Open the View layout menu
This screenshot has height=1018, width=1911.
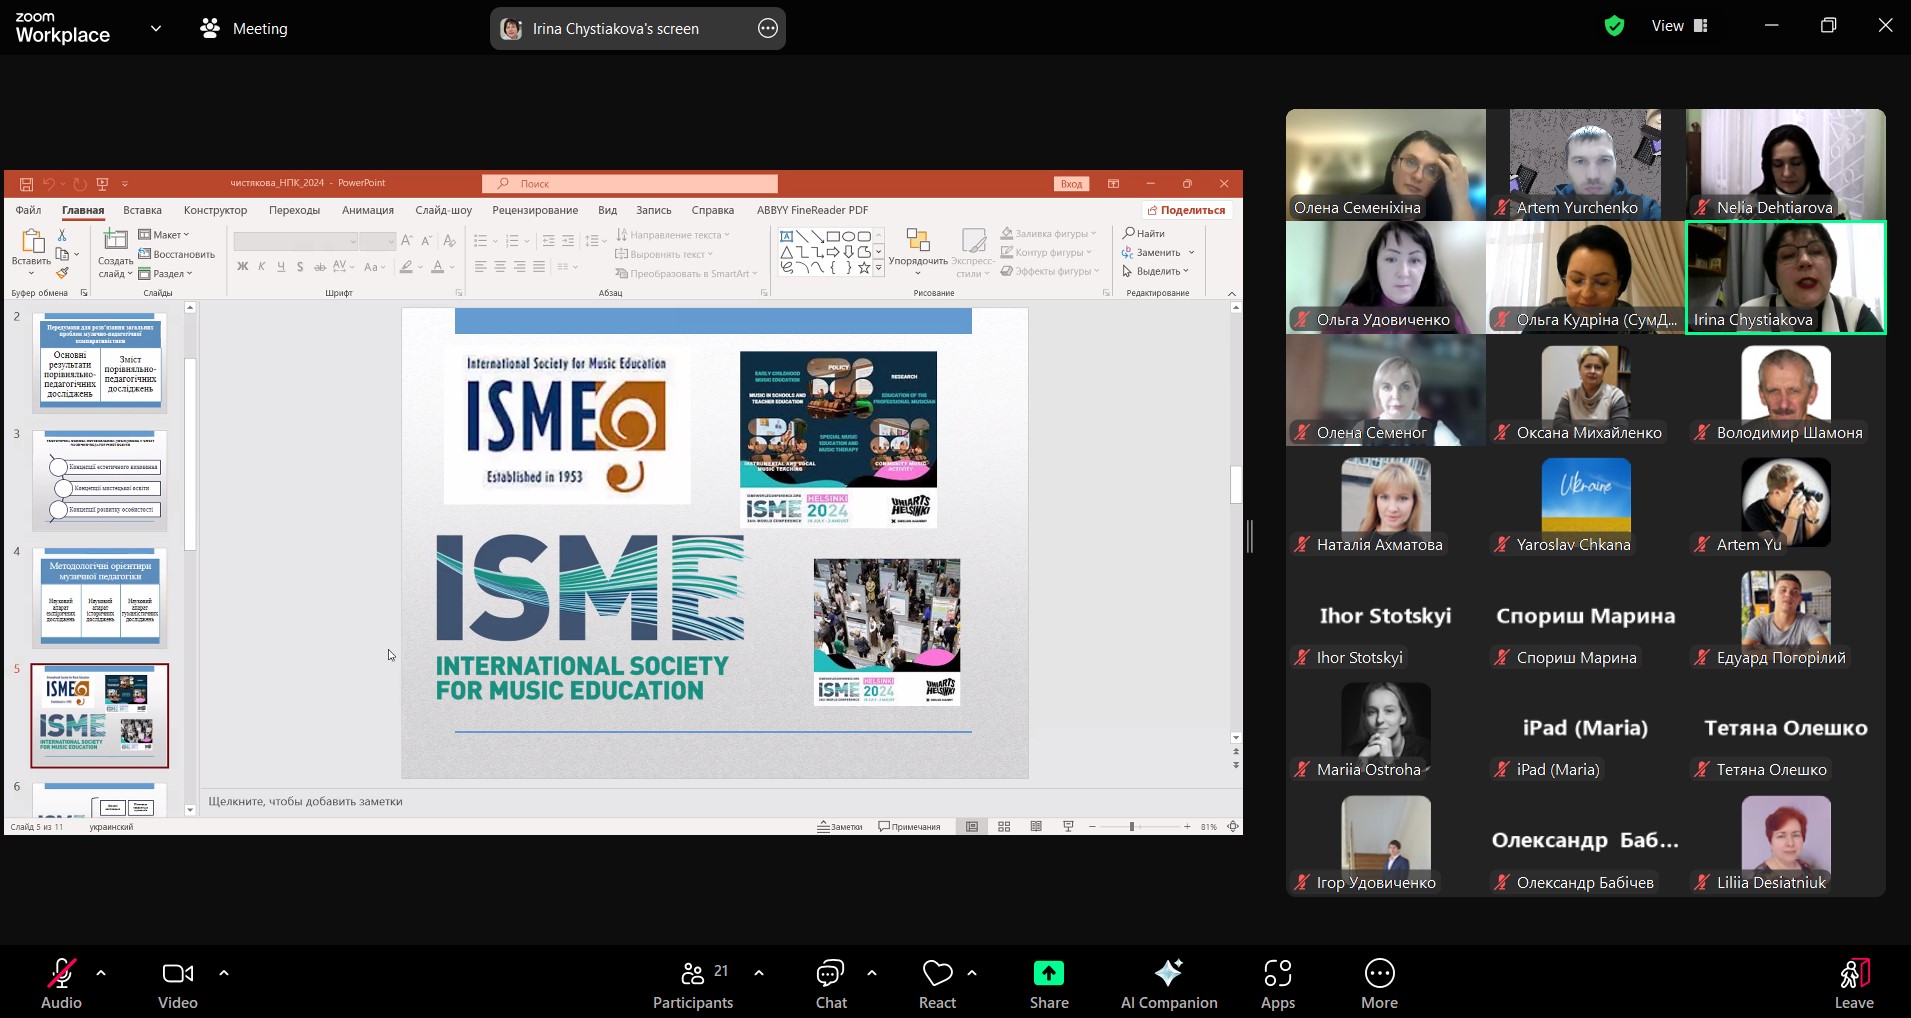(1680, 26)
